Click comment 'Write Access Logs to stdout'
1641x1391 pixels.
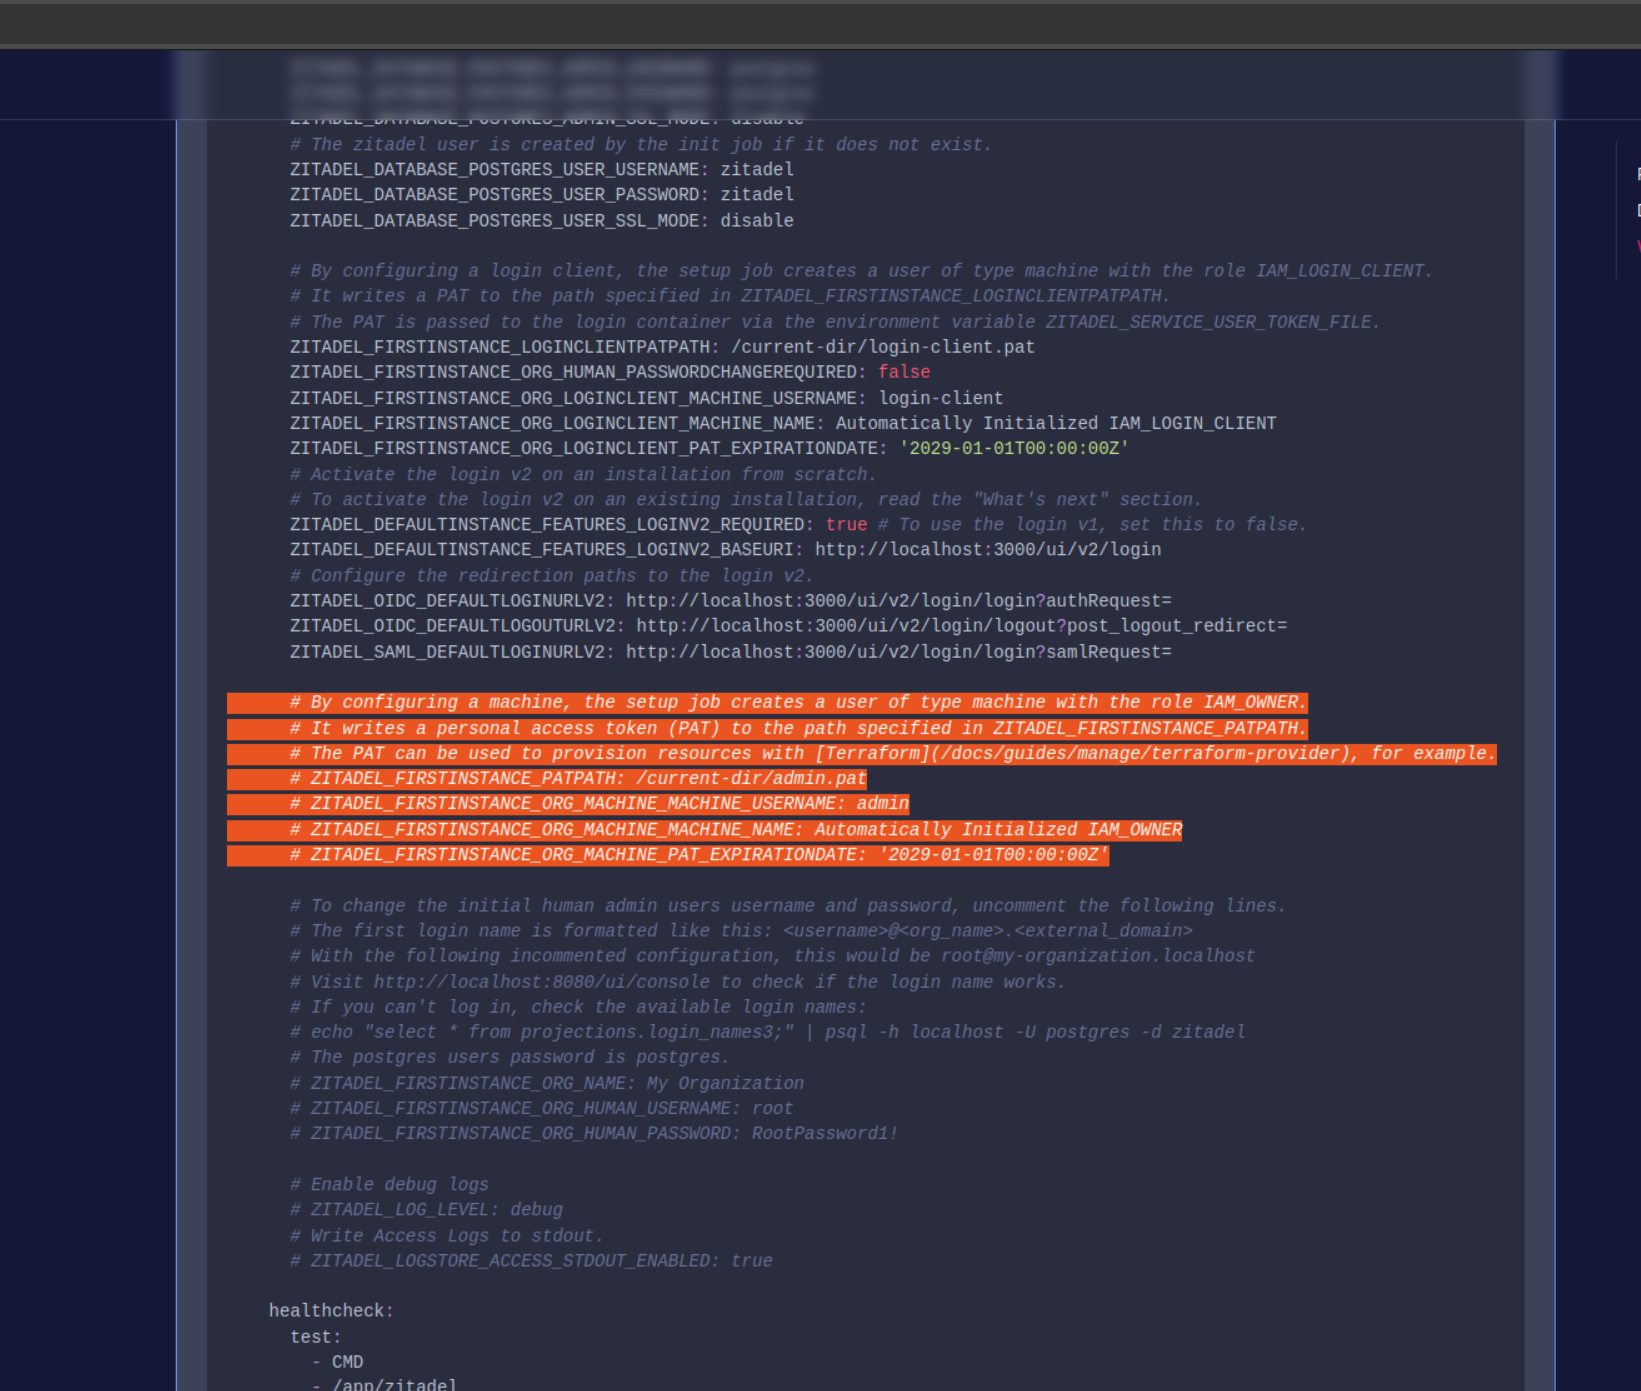pyautogui.click(x=447, y=1236)
